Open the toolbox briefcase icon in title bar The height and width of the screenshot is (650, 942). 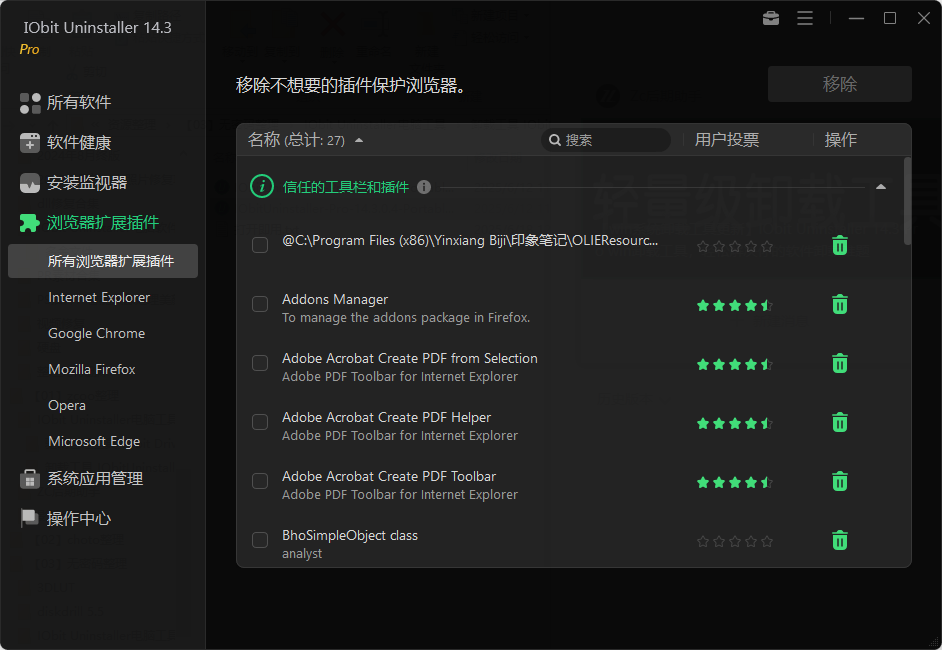click(771, 18)
